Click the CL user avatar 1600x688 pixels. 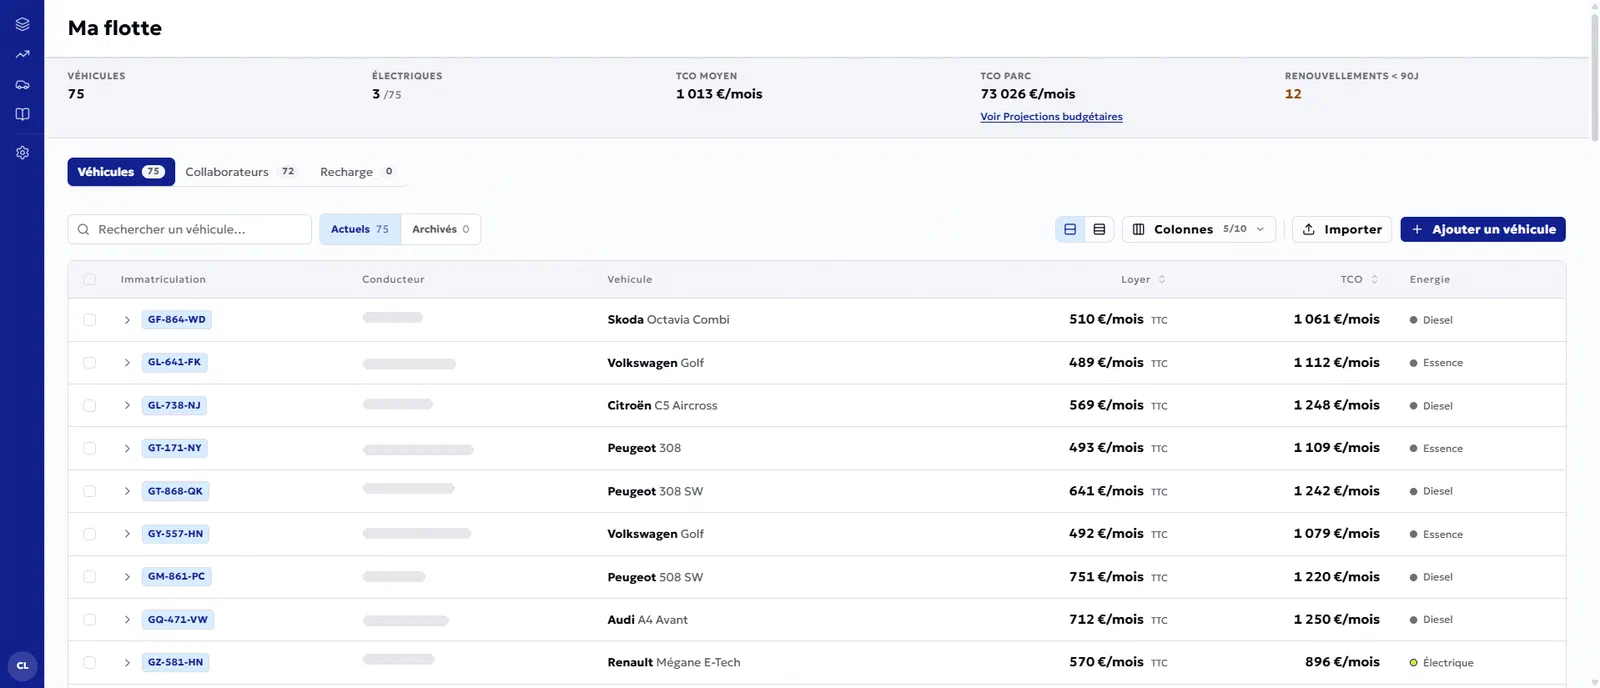click(22, 666)
